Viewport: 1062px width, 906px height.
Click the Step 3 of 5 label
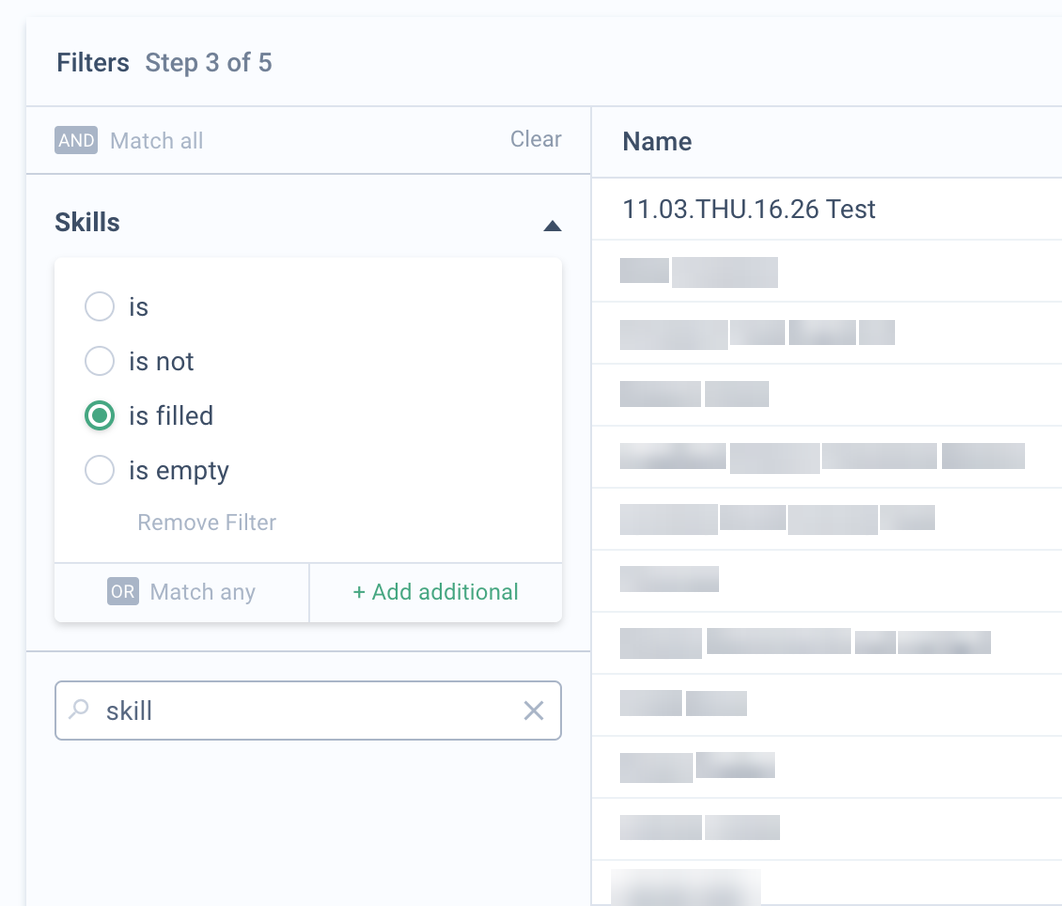click(x=209, y=62)
